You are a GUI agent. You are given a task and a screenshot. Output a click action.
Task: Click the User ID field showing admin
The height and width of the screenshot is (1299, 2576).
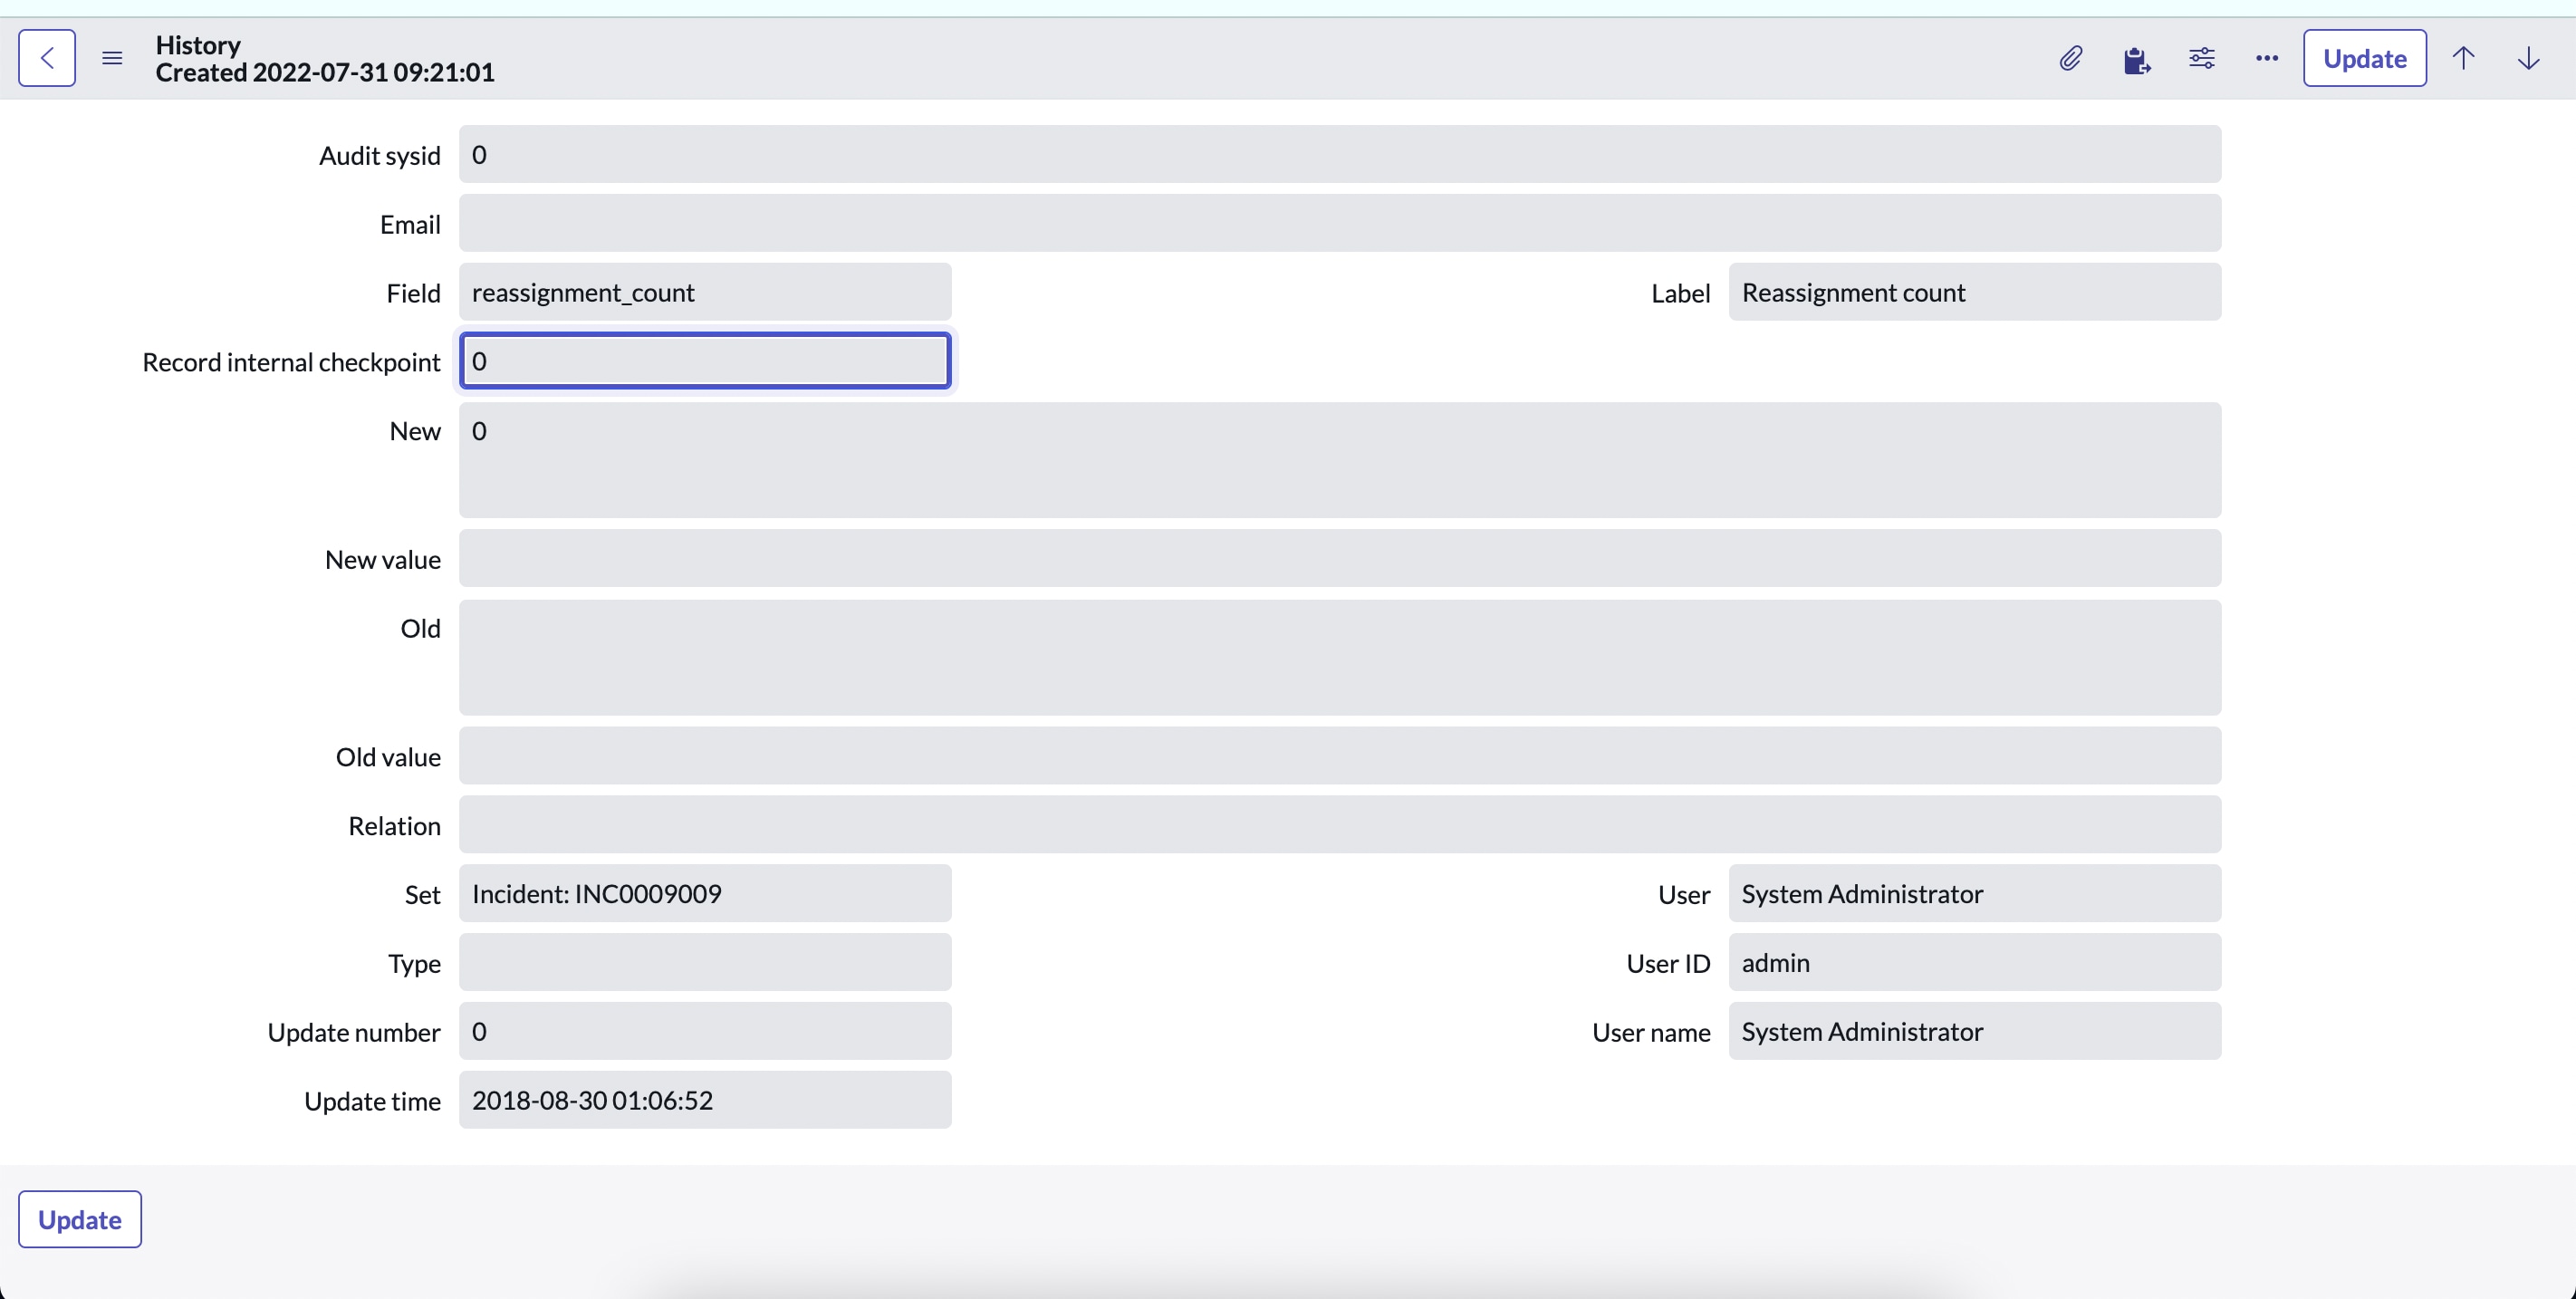tap(1975, 962)
